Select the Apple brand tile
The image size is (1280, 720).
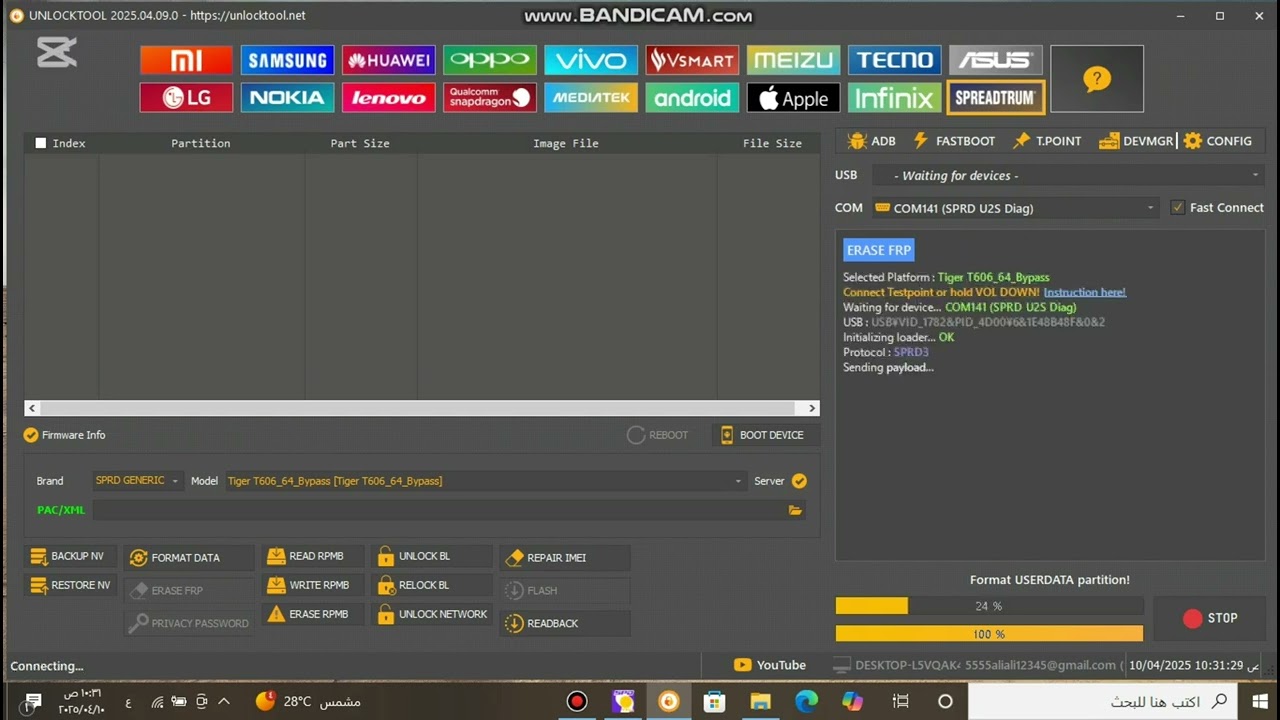(793, 97)
